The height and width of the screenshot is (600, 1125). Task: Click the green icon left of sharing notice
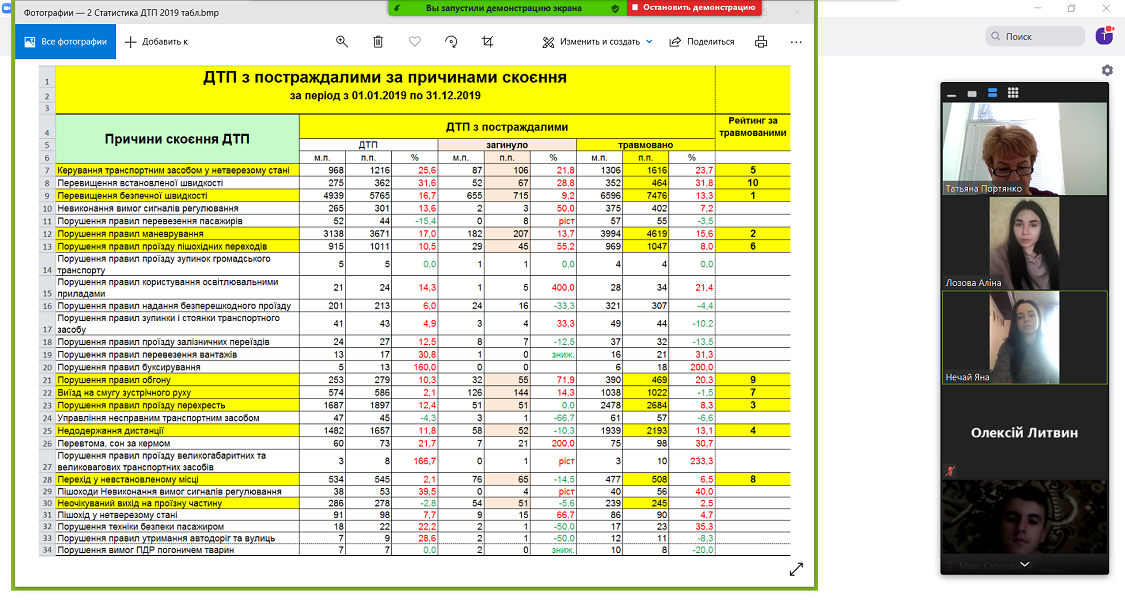[398, 8]
